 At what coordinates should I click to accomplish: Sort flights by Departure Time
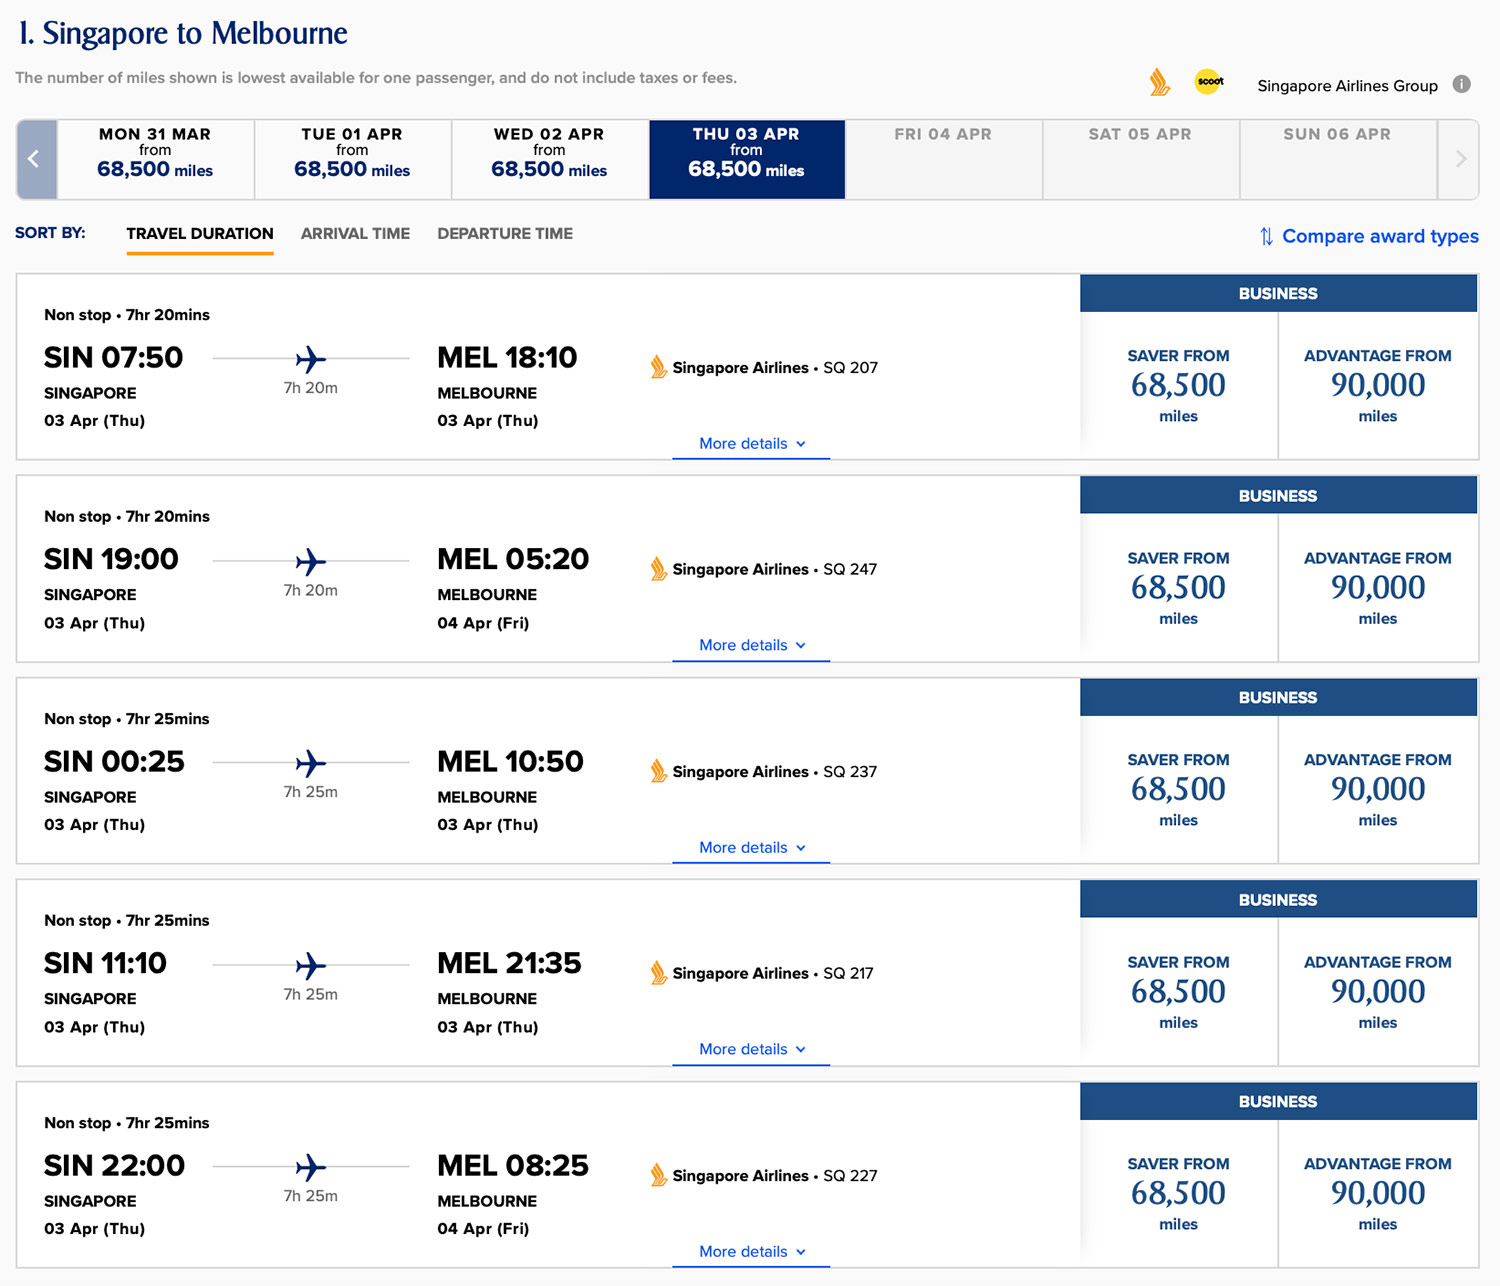[504, 233]
